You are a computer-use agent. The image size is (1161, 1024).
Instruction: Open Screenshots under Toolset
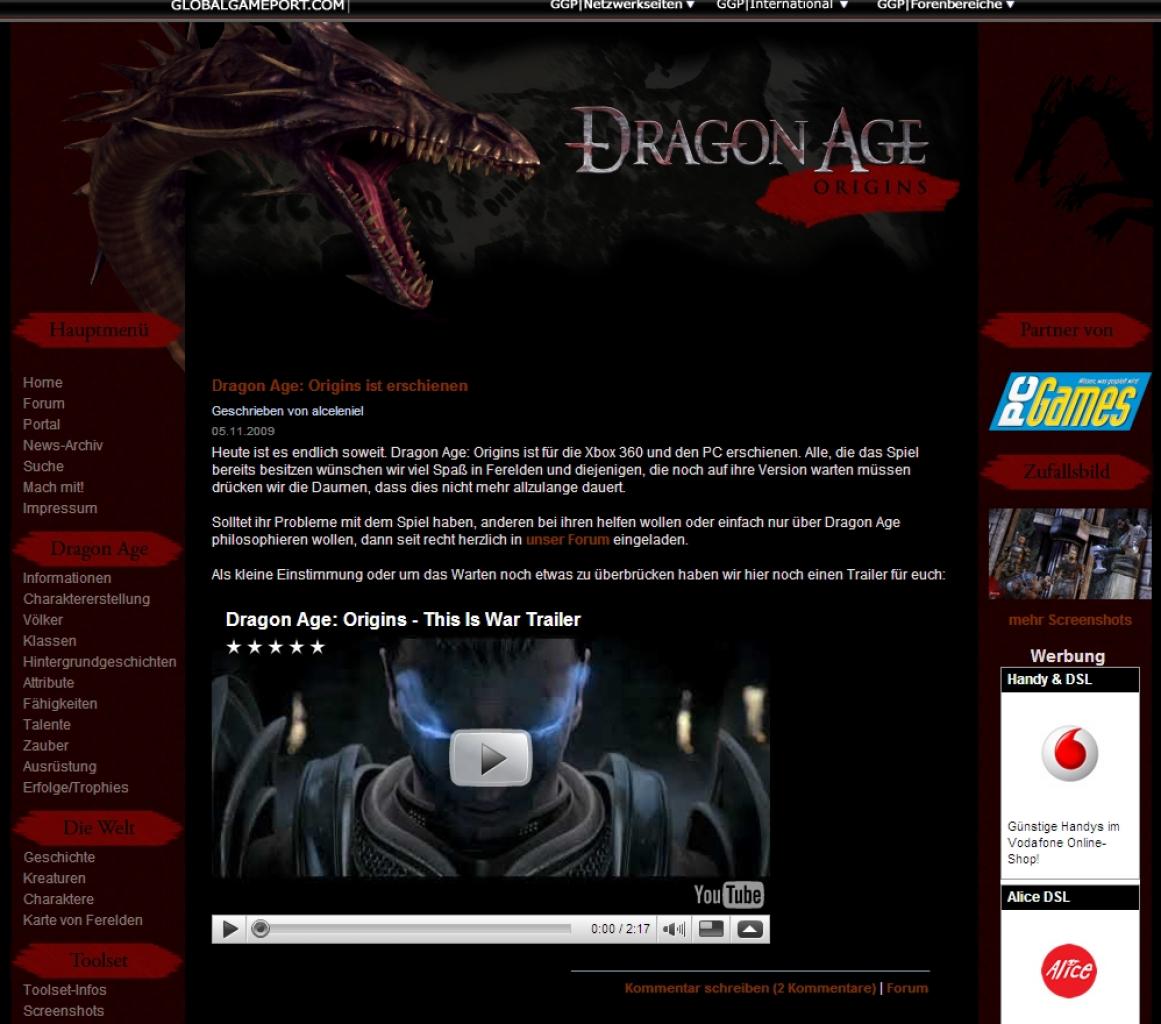click(63, 1011)
